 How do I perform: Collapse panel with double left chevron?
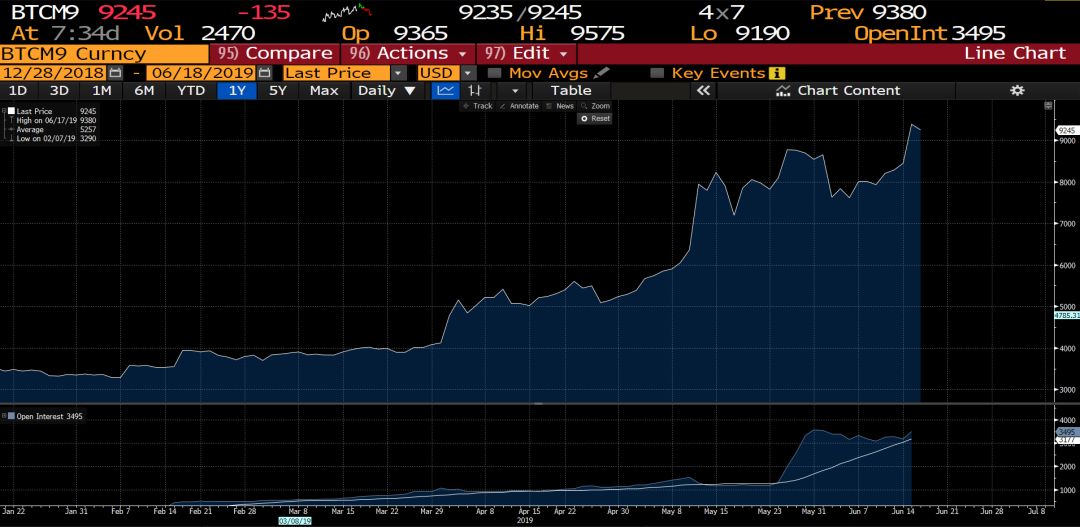703,90
